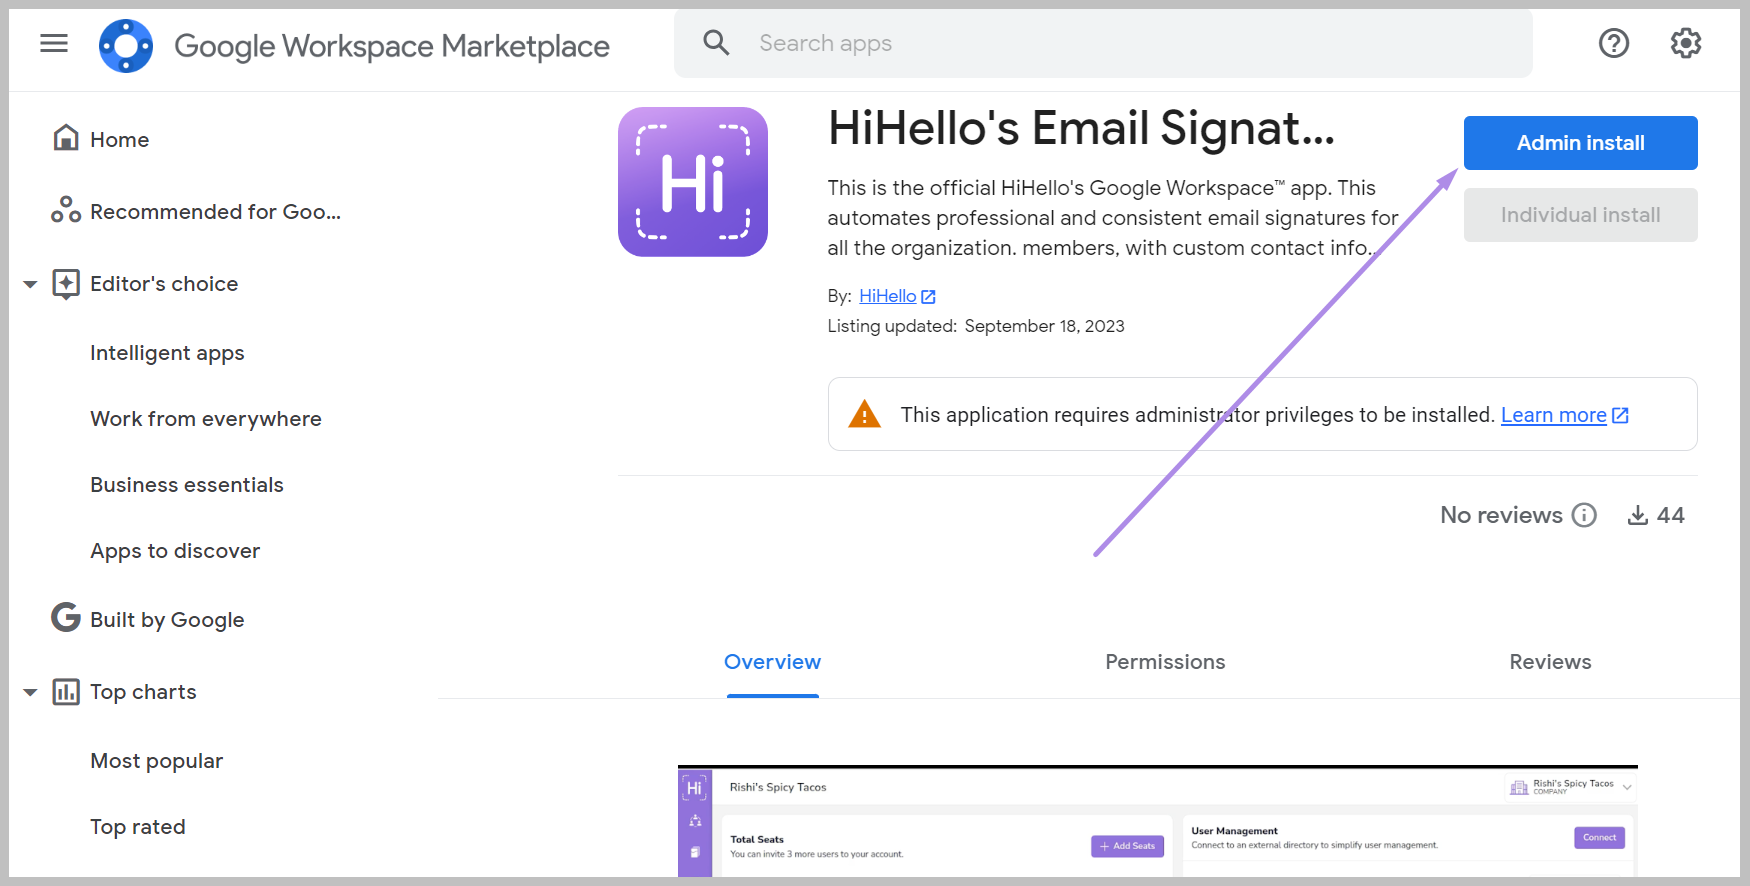Viewport: 1750px width, 886px height.
Task: Switch to the Permissions tab
Action: (1165, 662)
